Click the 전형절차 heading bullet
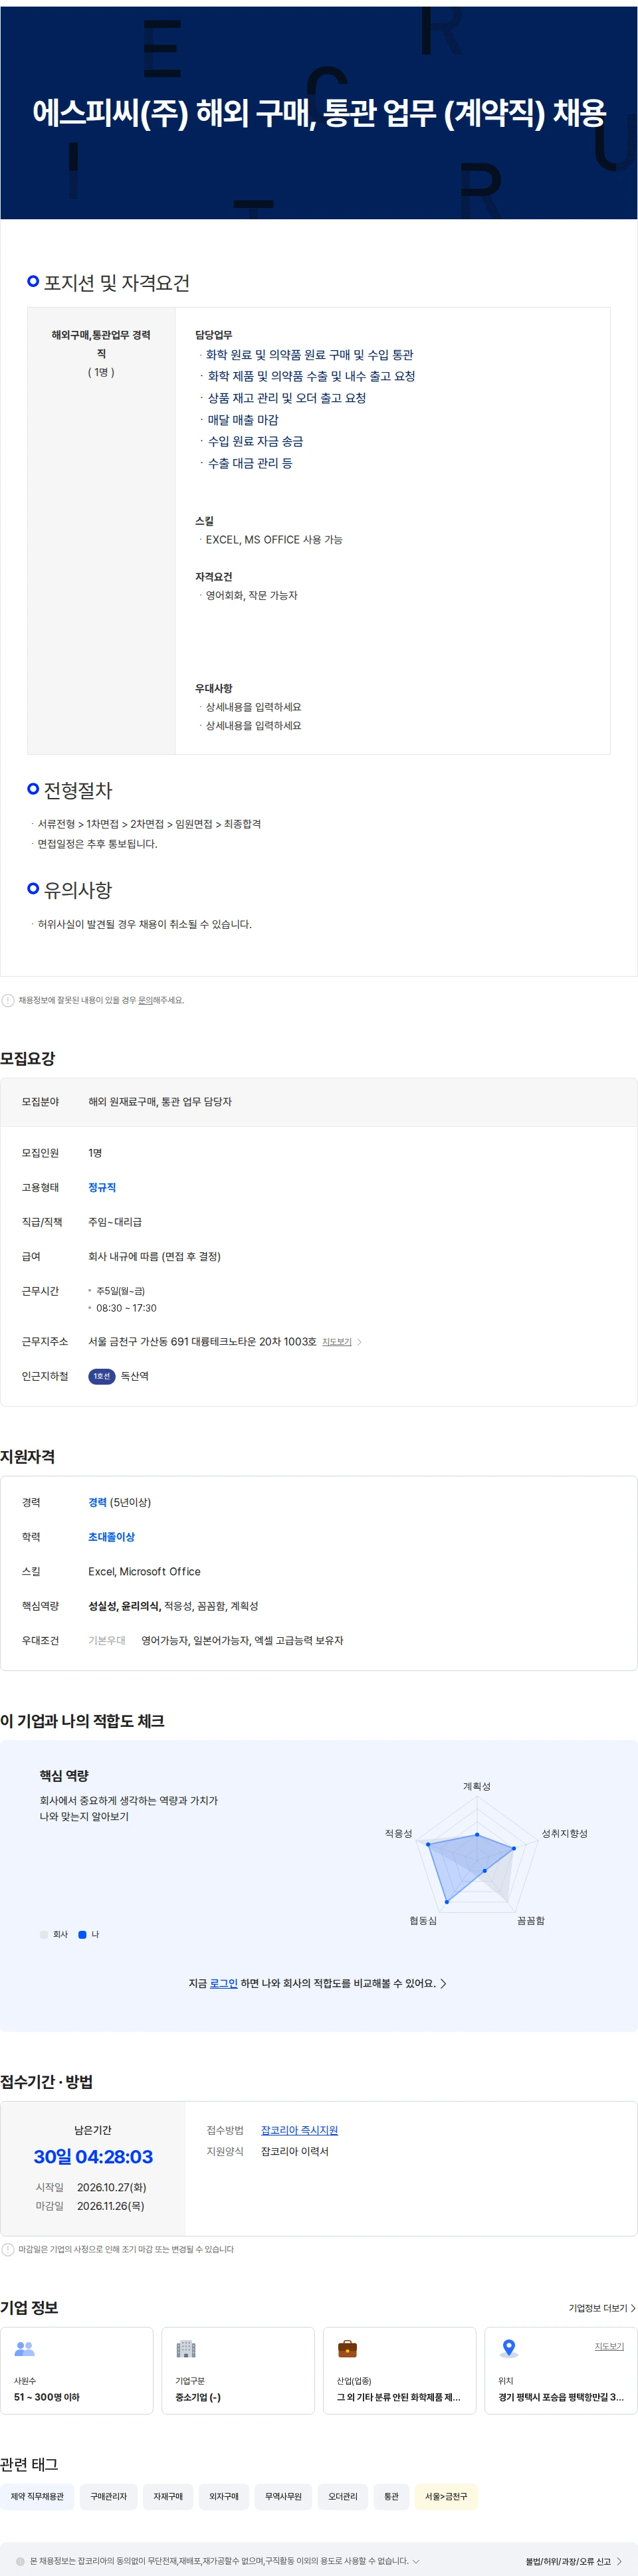The image size is (638, 2576). [33, 789]
